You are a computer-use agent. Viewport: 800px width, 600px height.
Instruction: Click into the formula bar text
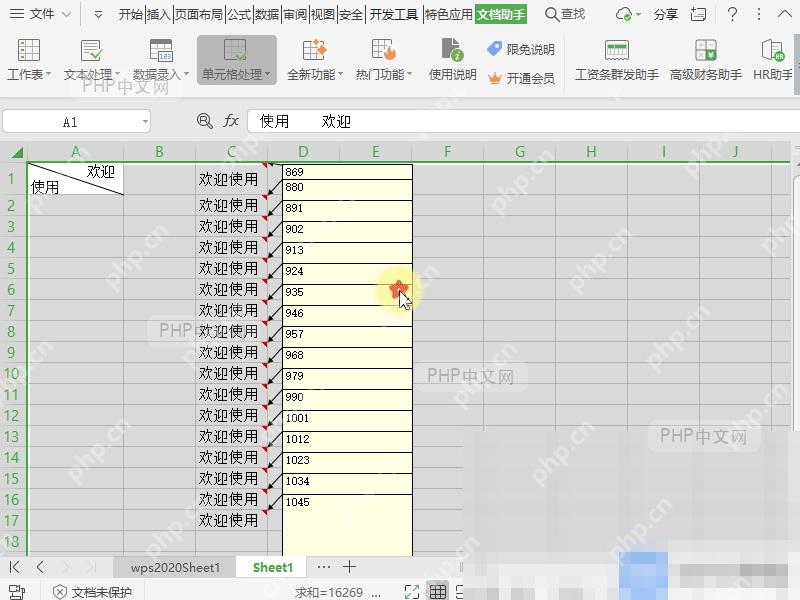523,121
